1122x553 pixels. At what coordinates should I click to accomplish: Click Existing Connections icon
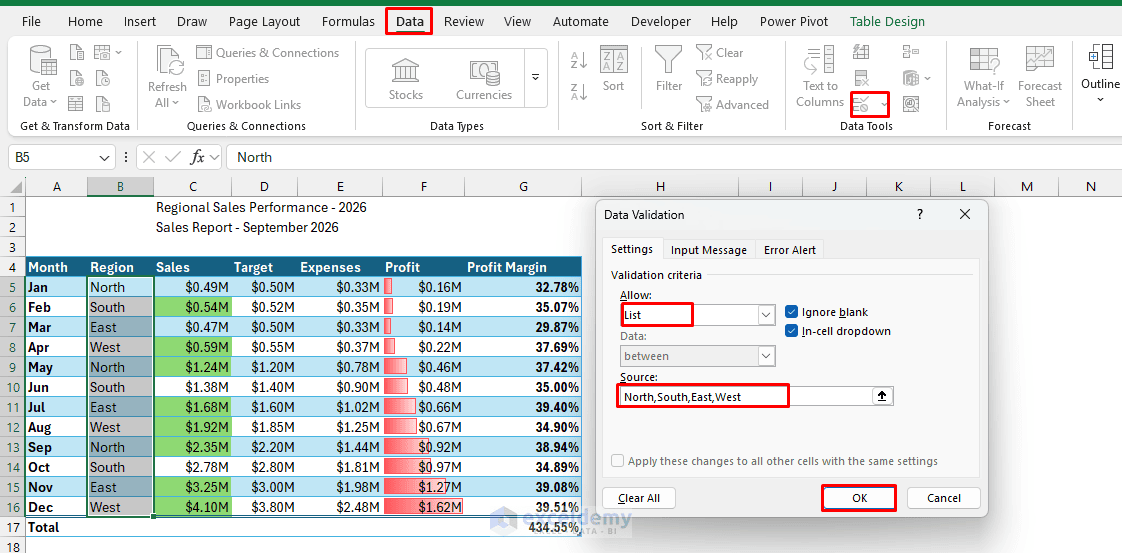tap(102, 104)
